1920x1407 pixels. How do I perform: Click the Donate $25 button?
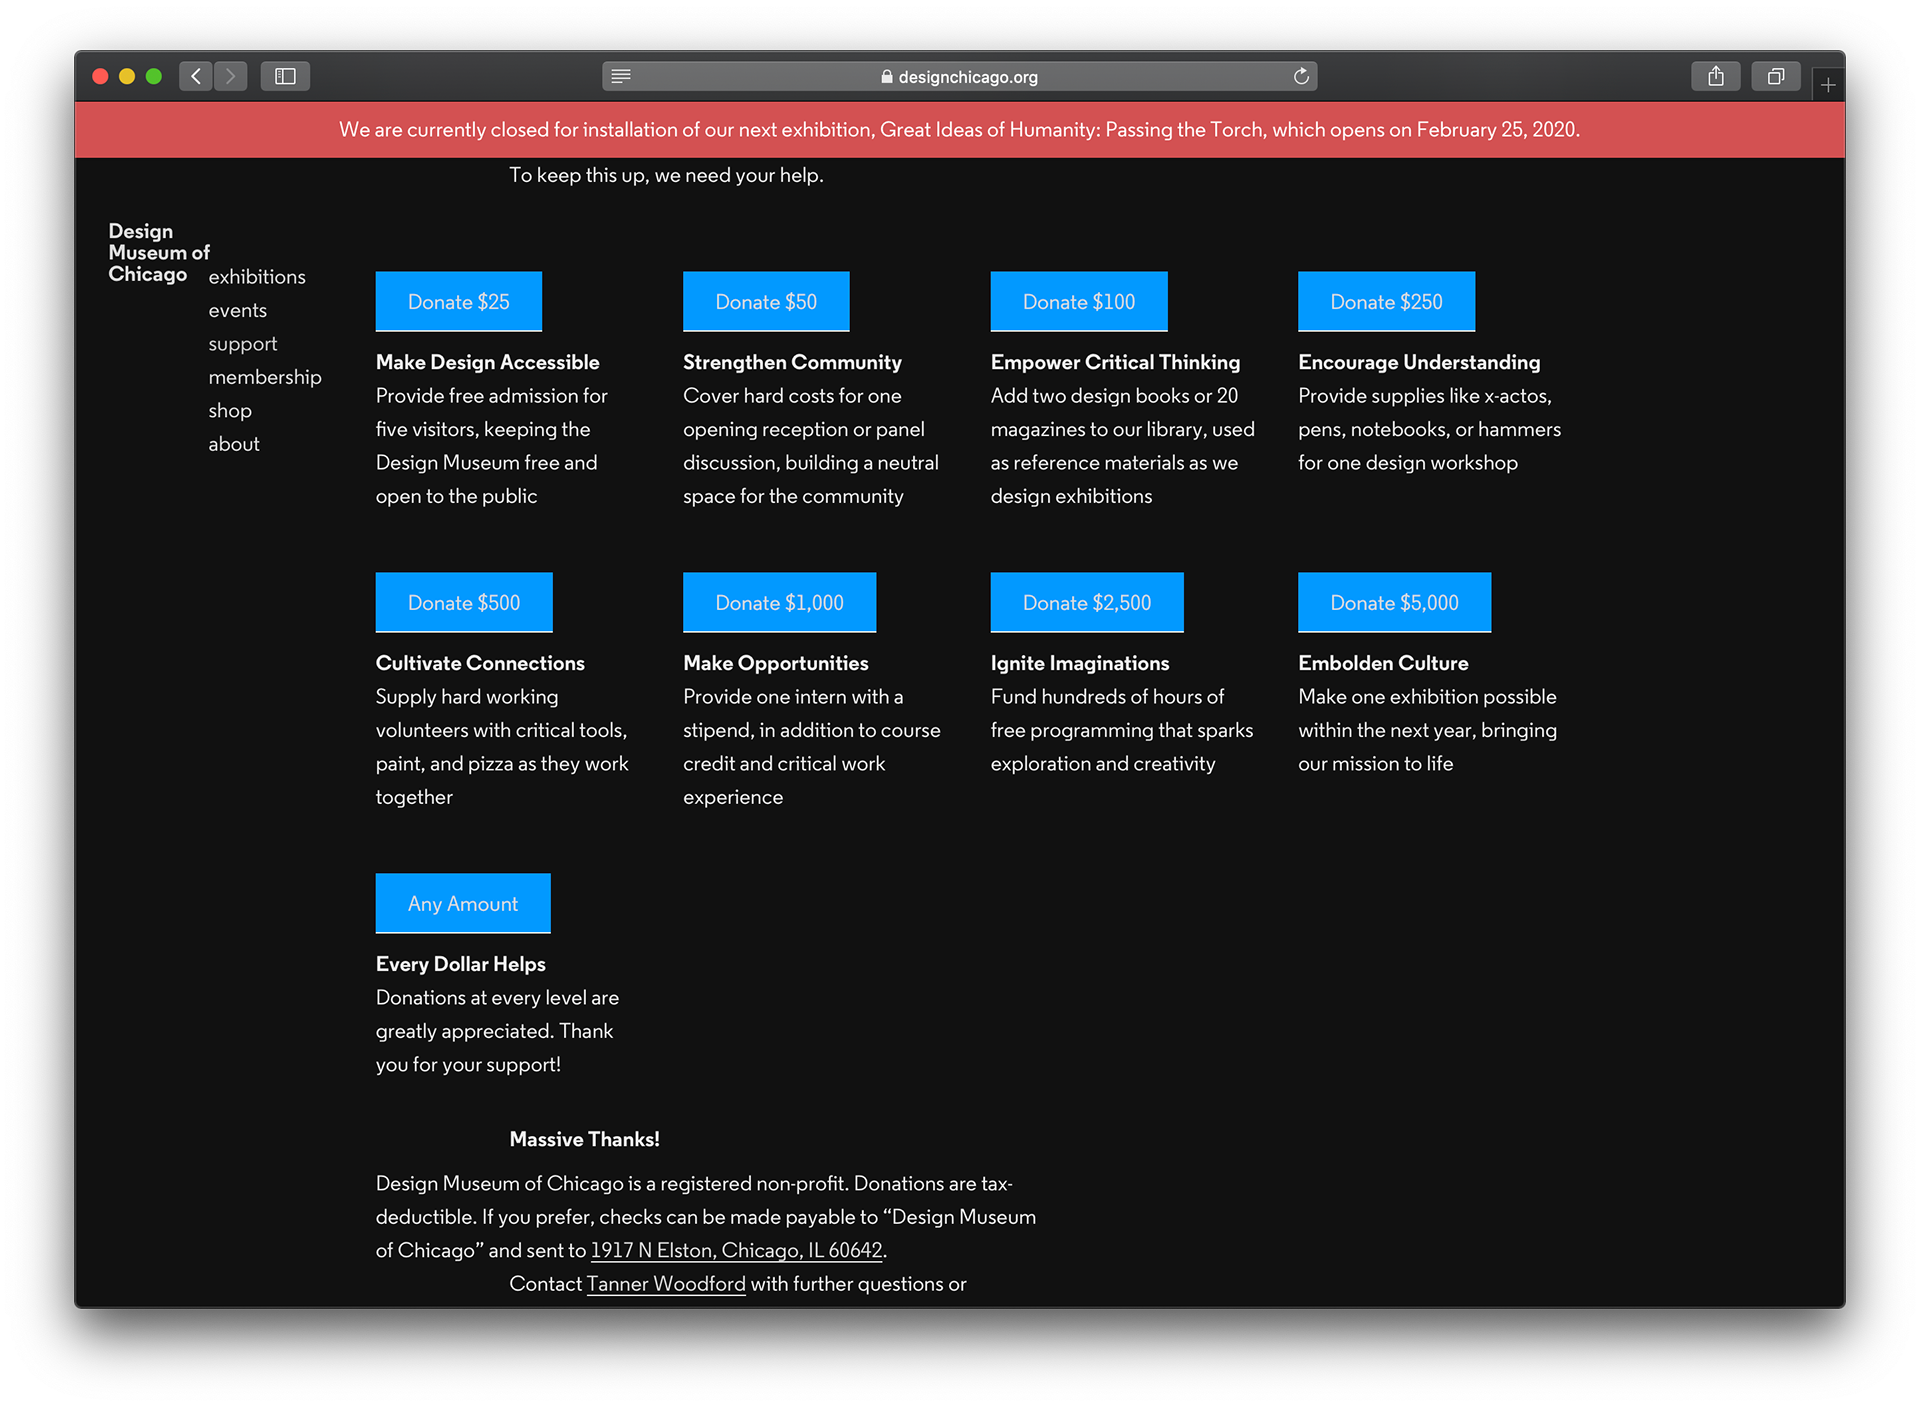[x=459, y=302]
